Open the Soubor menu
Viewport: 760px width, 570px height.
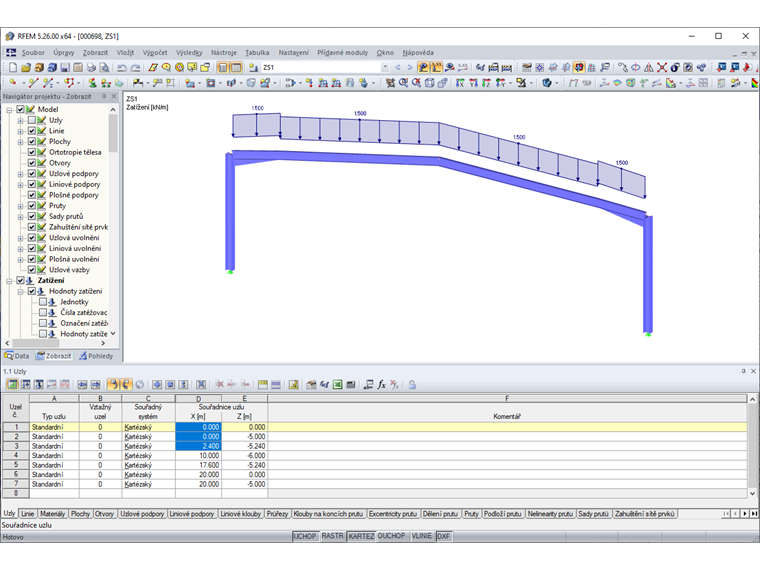33,52
